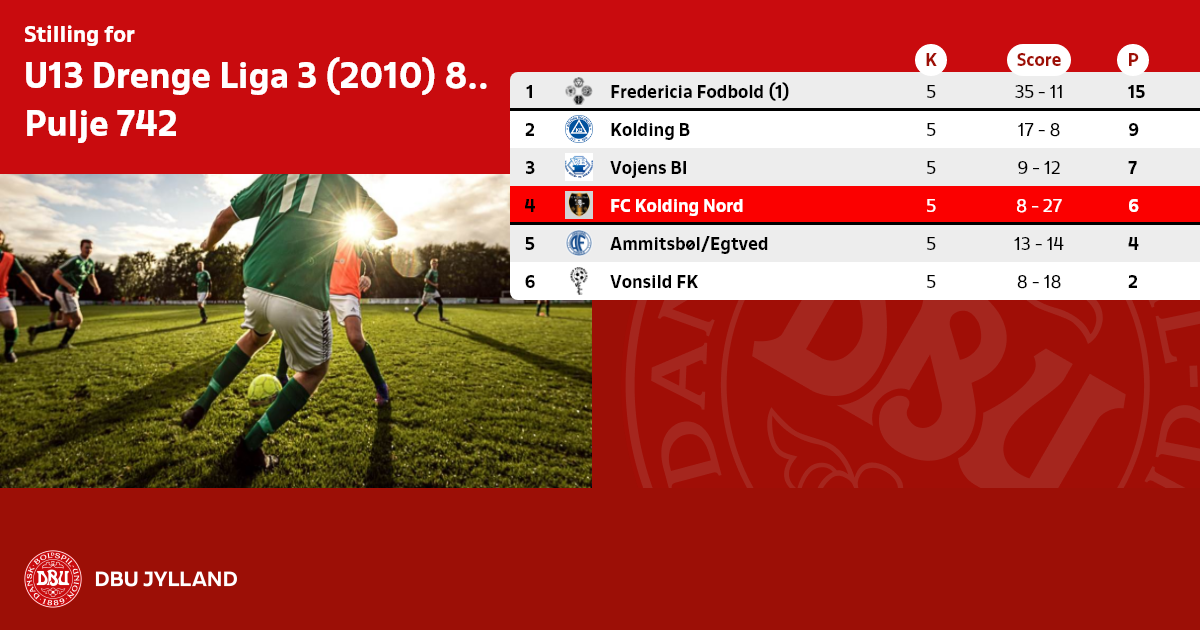The height and width of the screenshot is (630, 1200).
Task: Click the Ammitsbøl/Egtved club logo
Action: 579,244
